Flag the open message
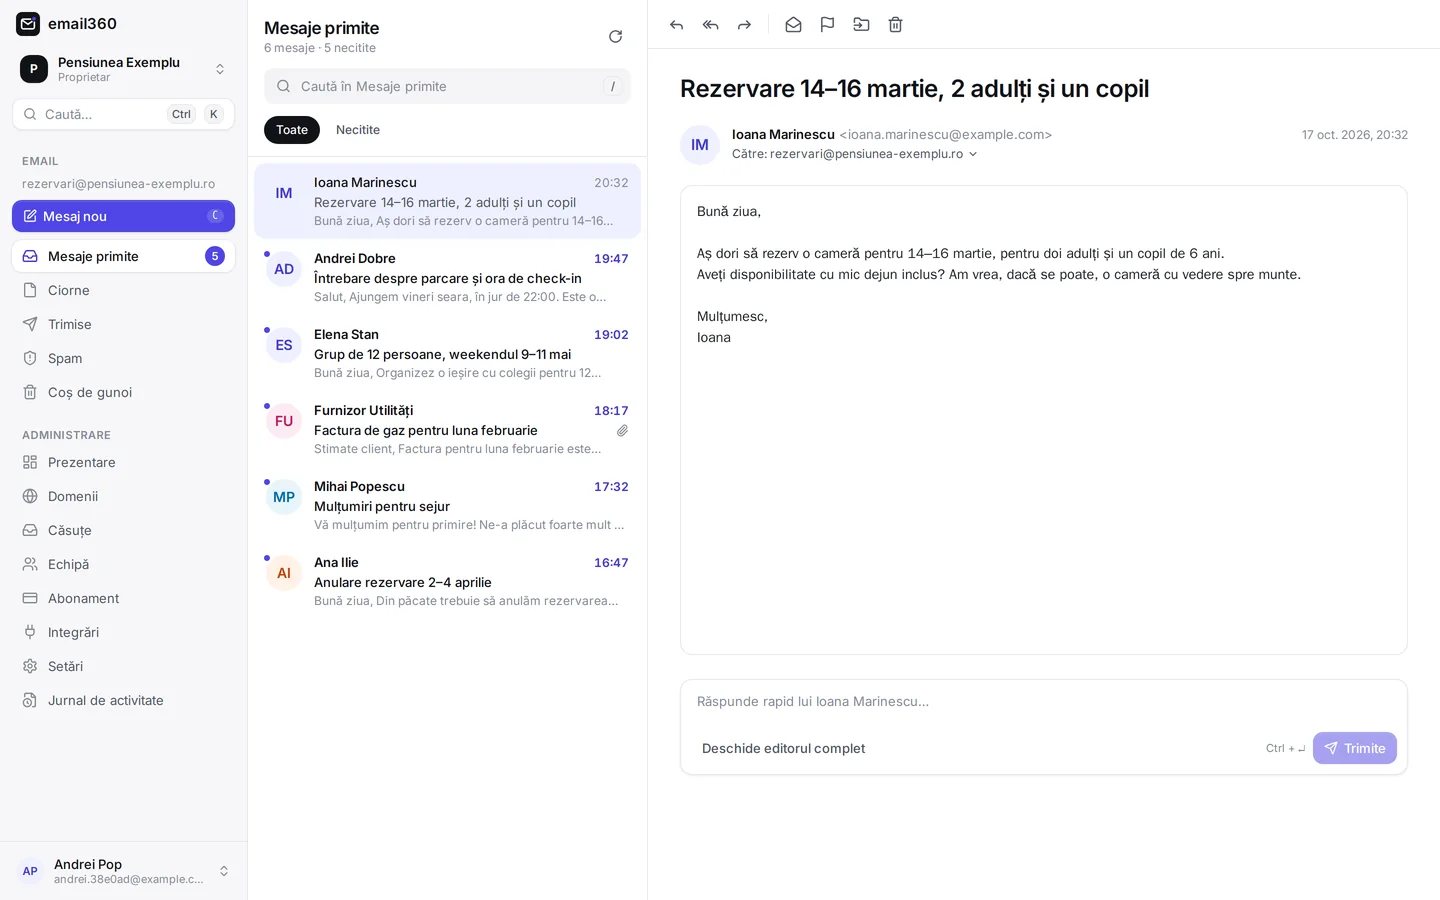The width and height of the screenshot is (1440, 900). pos(827,25)
